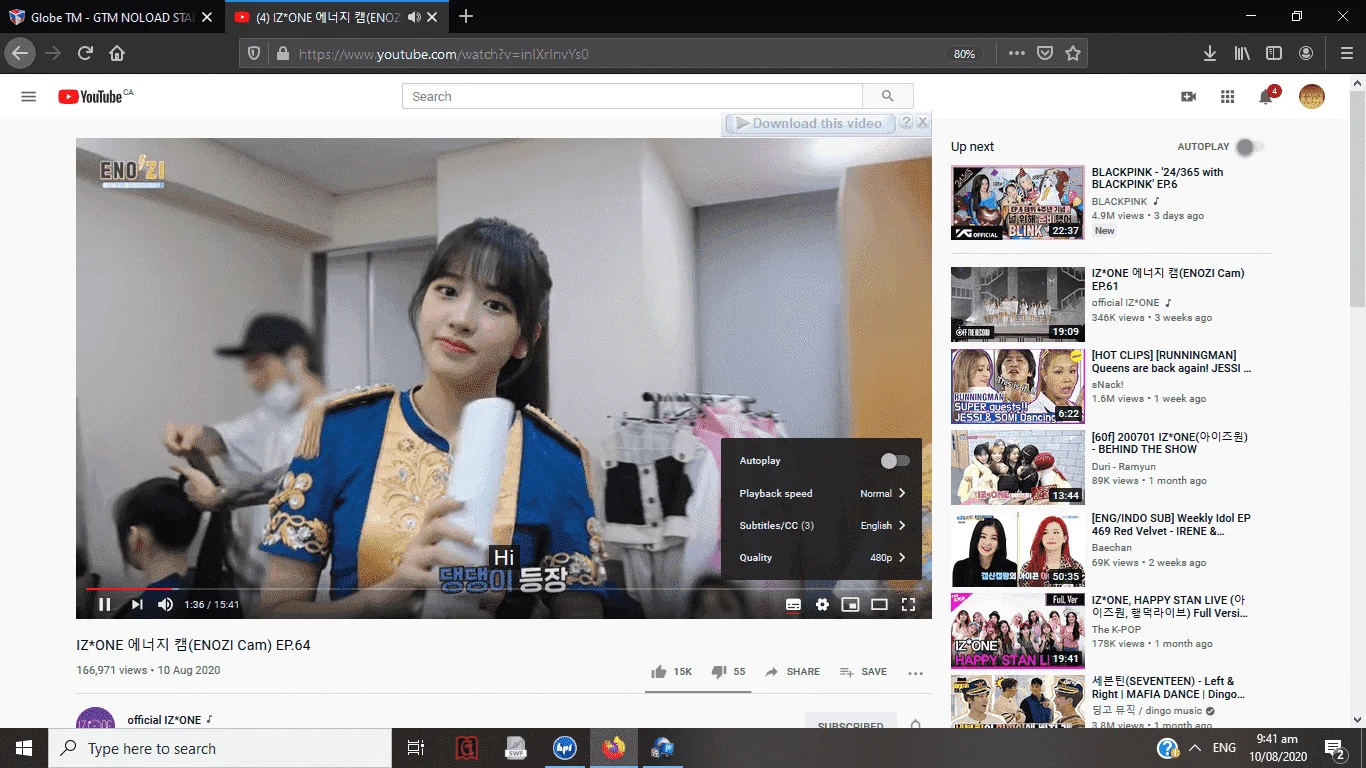Enter full screen mode icon
The height and width of the screenshot is (768, 1366).
[908, 604]
